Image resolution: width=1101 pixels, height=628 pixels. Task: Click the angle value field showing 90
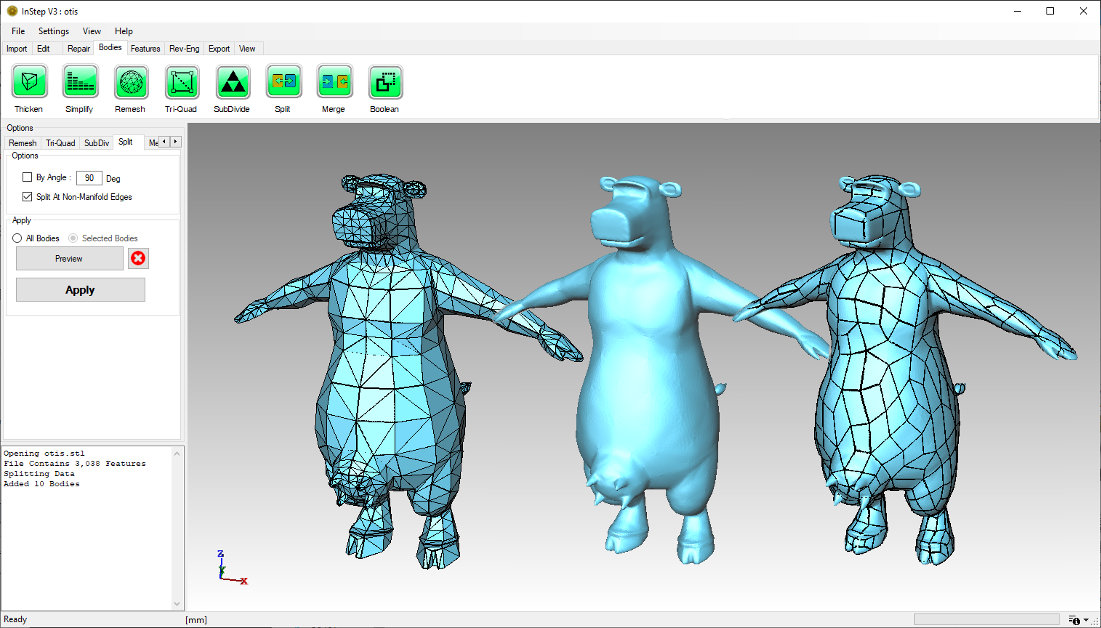89,178
